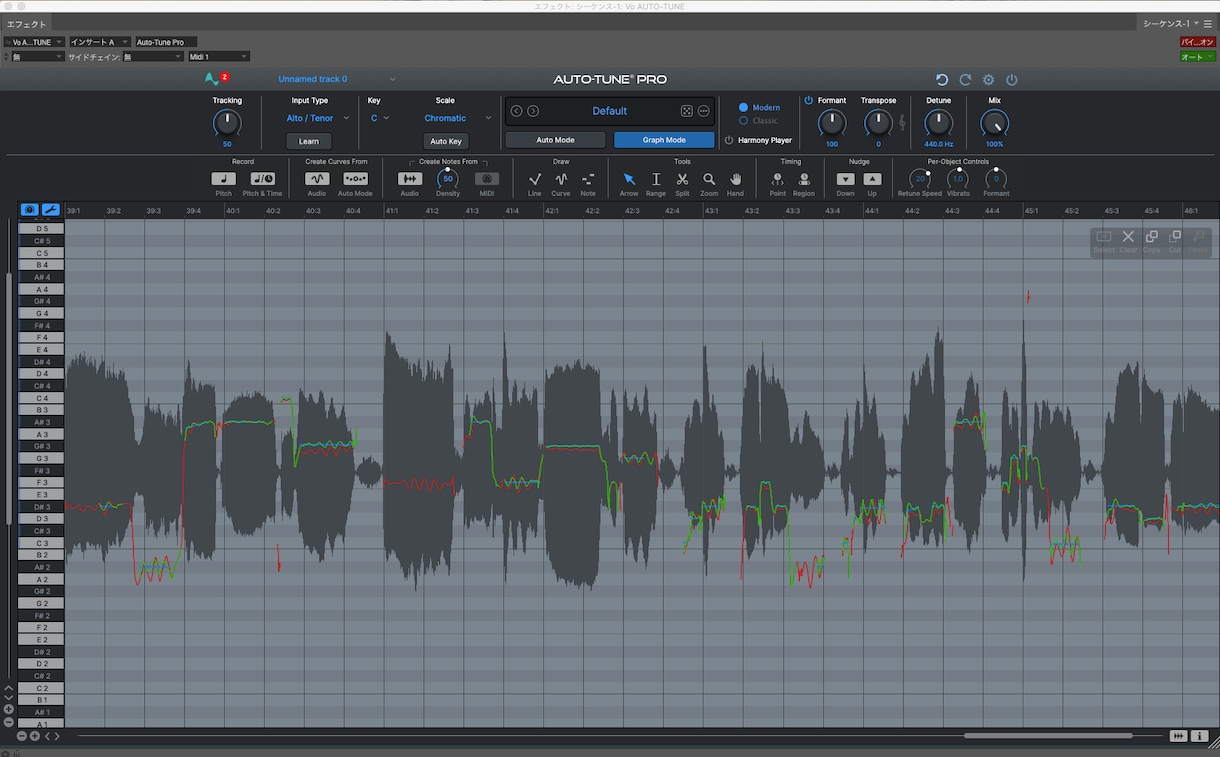Click the Clear button in graph
Image resolution: width=1220 pixels, height=757 pixels.
(x=1128, y=241)
